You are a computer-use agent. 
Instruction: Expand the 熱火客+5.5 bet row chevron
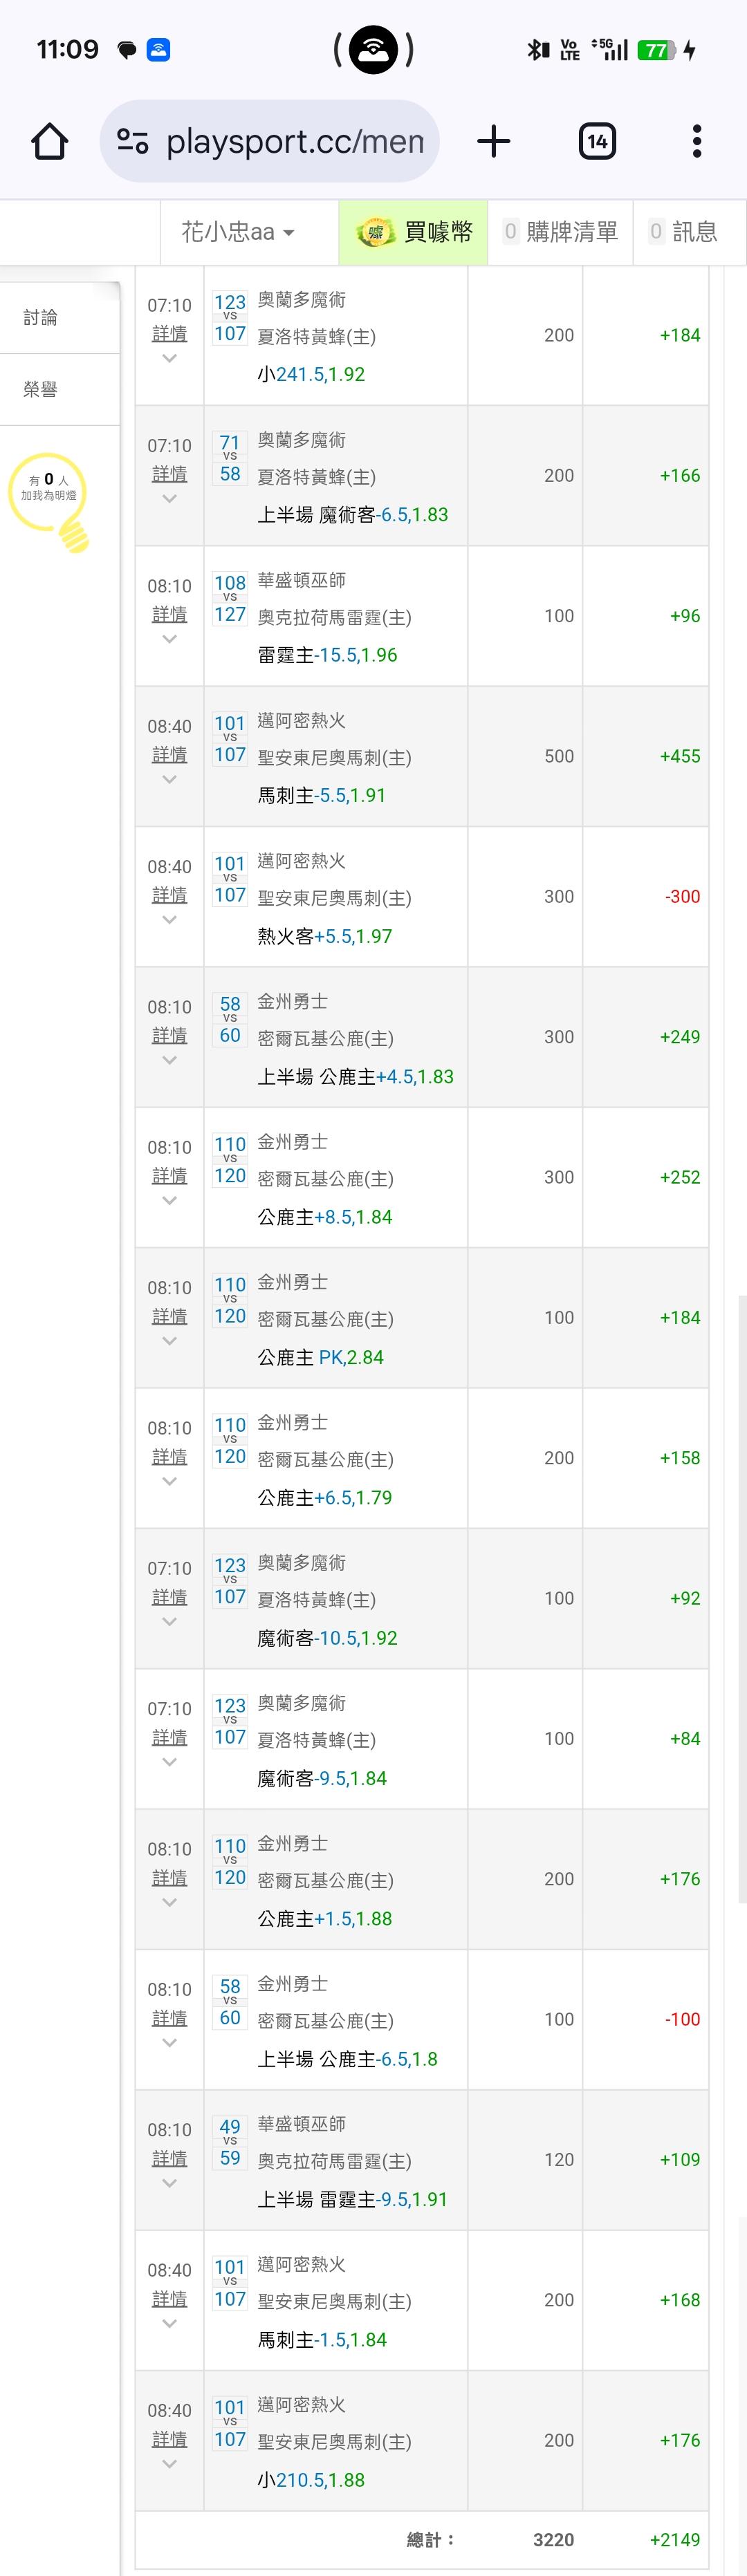click(x=169, y=920)
